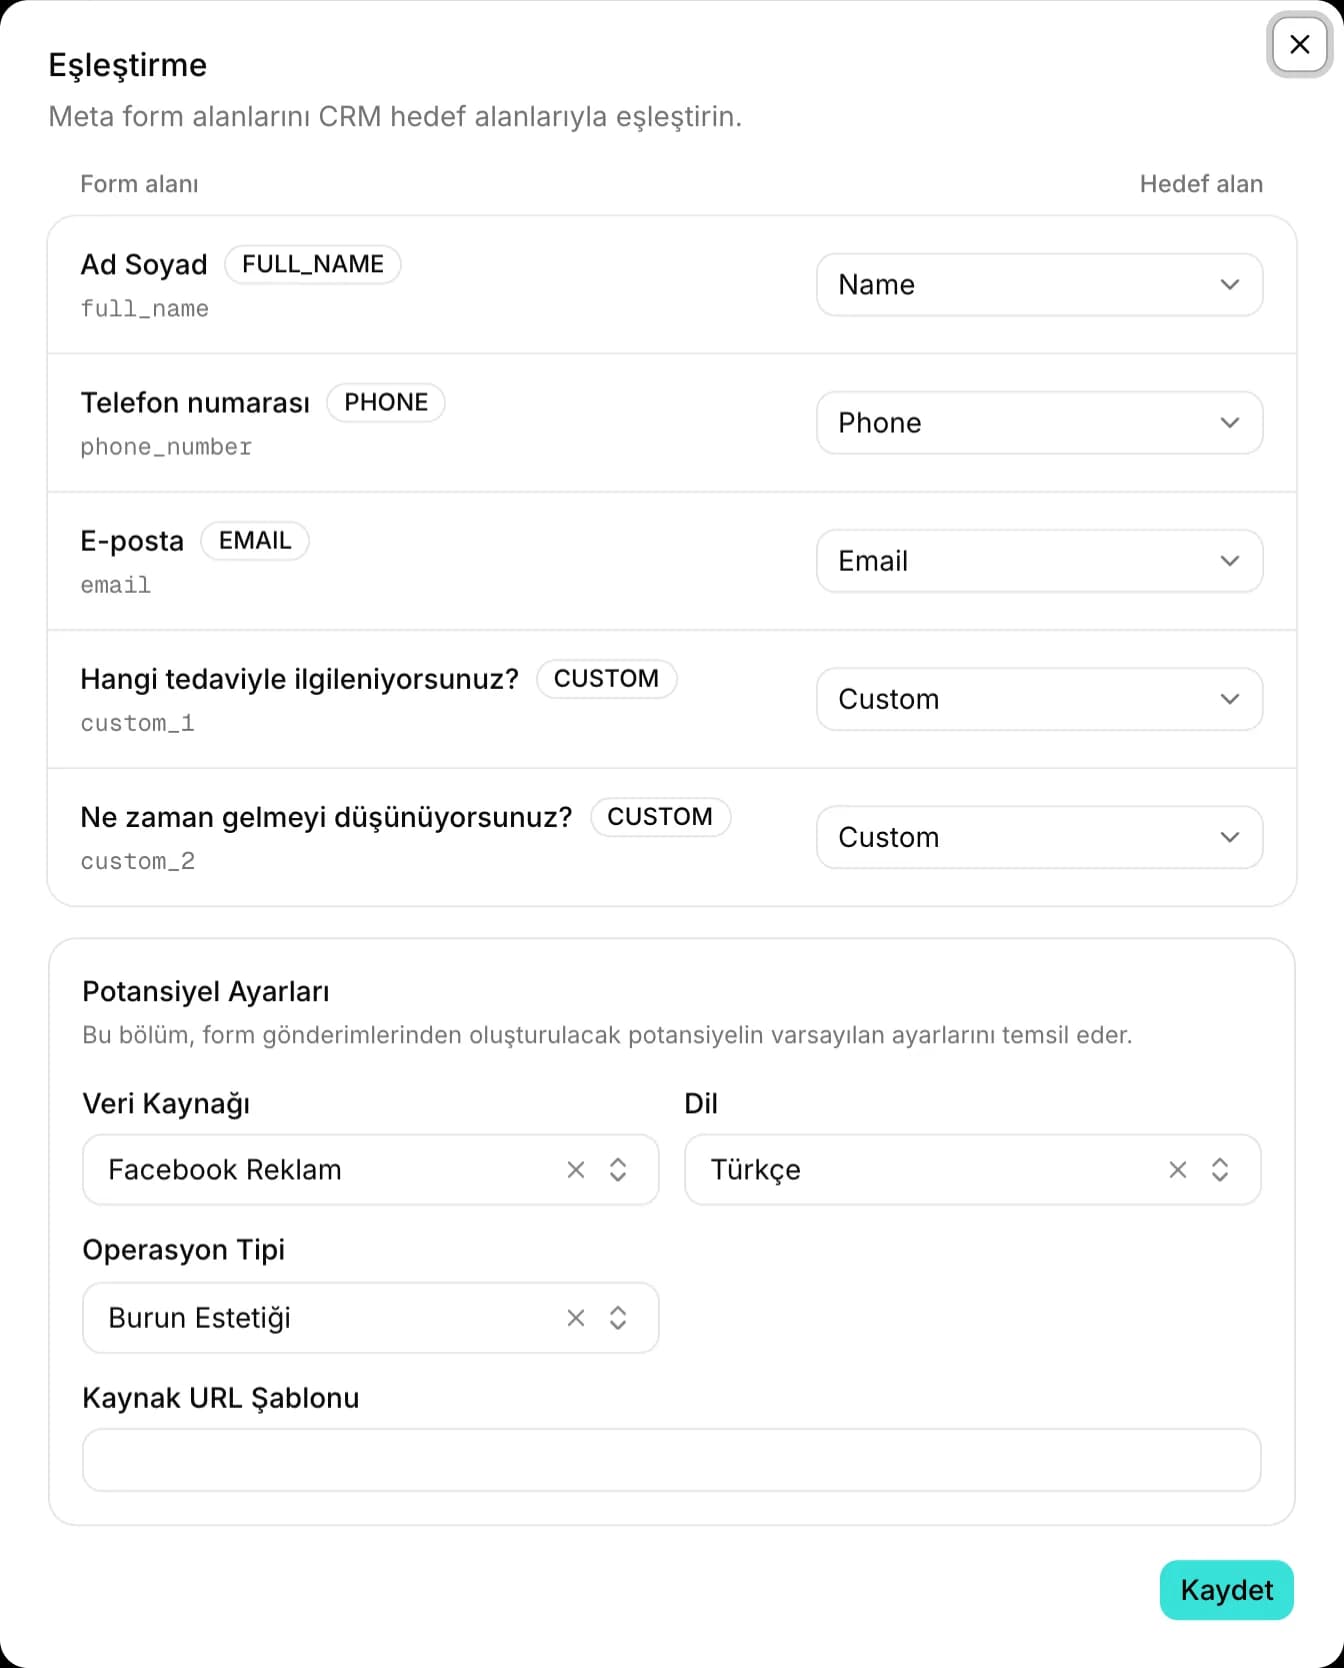Click the EMAIL badge
Viewport: 1344px width, 1668px height.
click(x=255, y=540)
